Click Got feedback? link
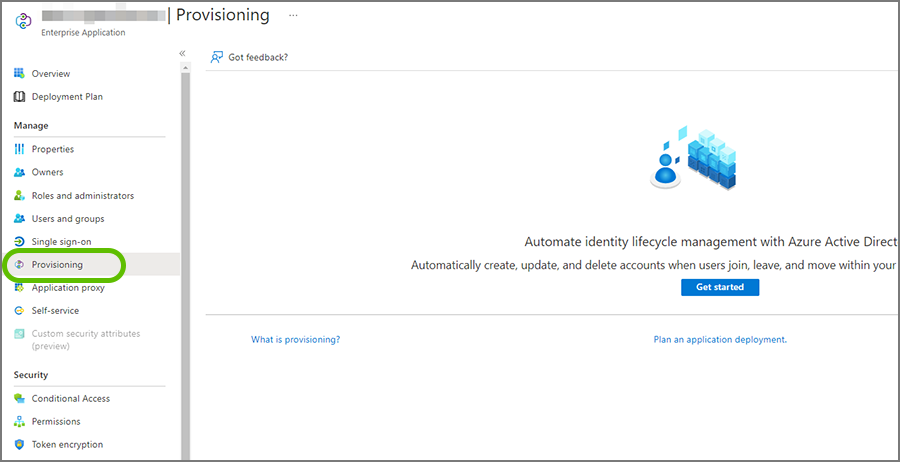The image size is (900, 462). 258,57
